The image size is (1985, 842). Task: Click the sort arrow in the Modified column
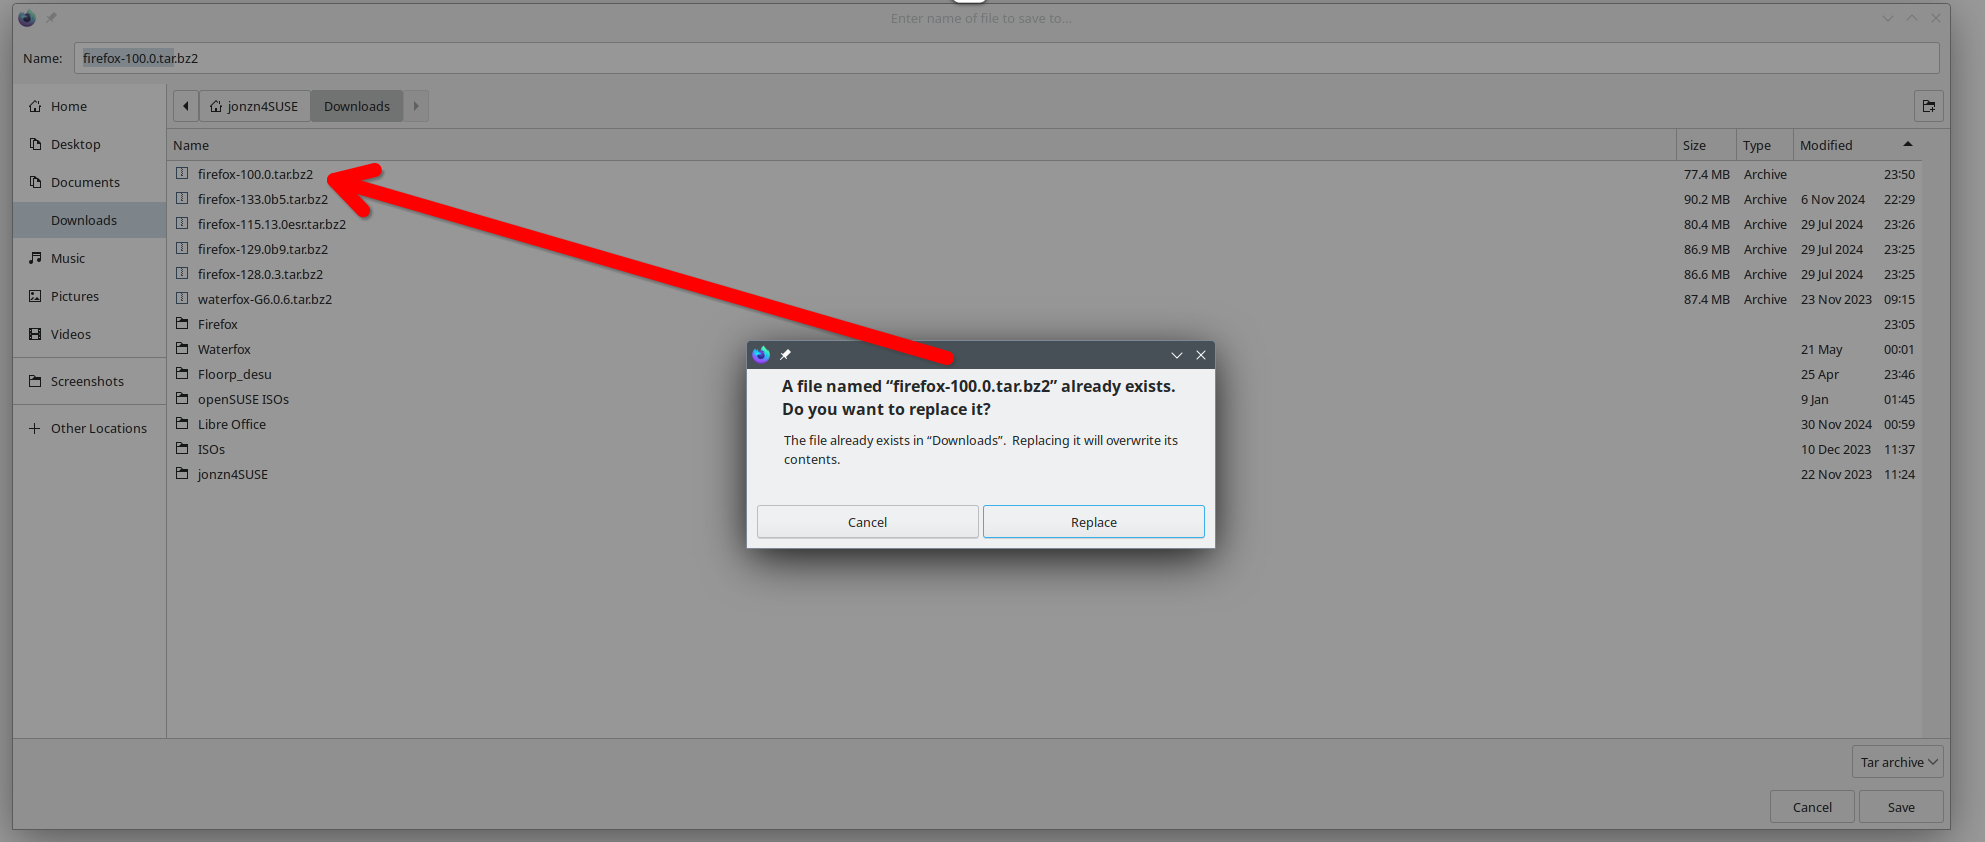click(x=1908, y=144)
